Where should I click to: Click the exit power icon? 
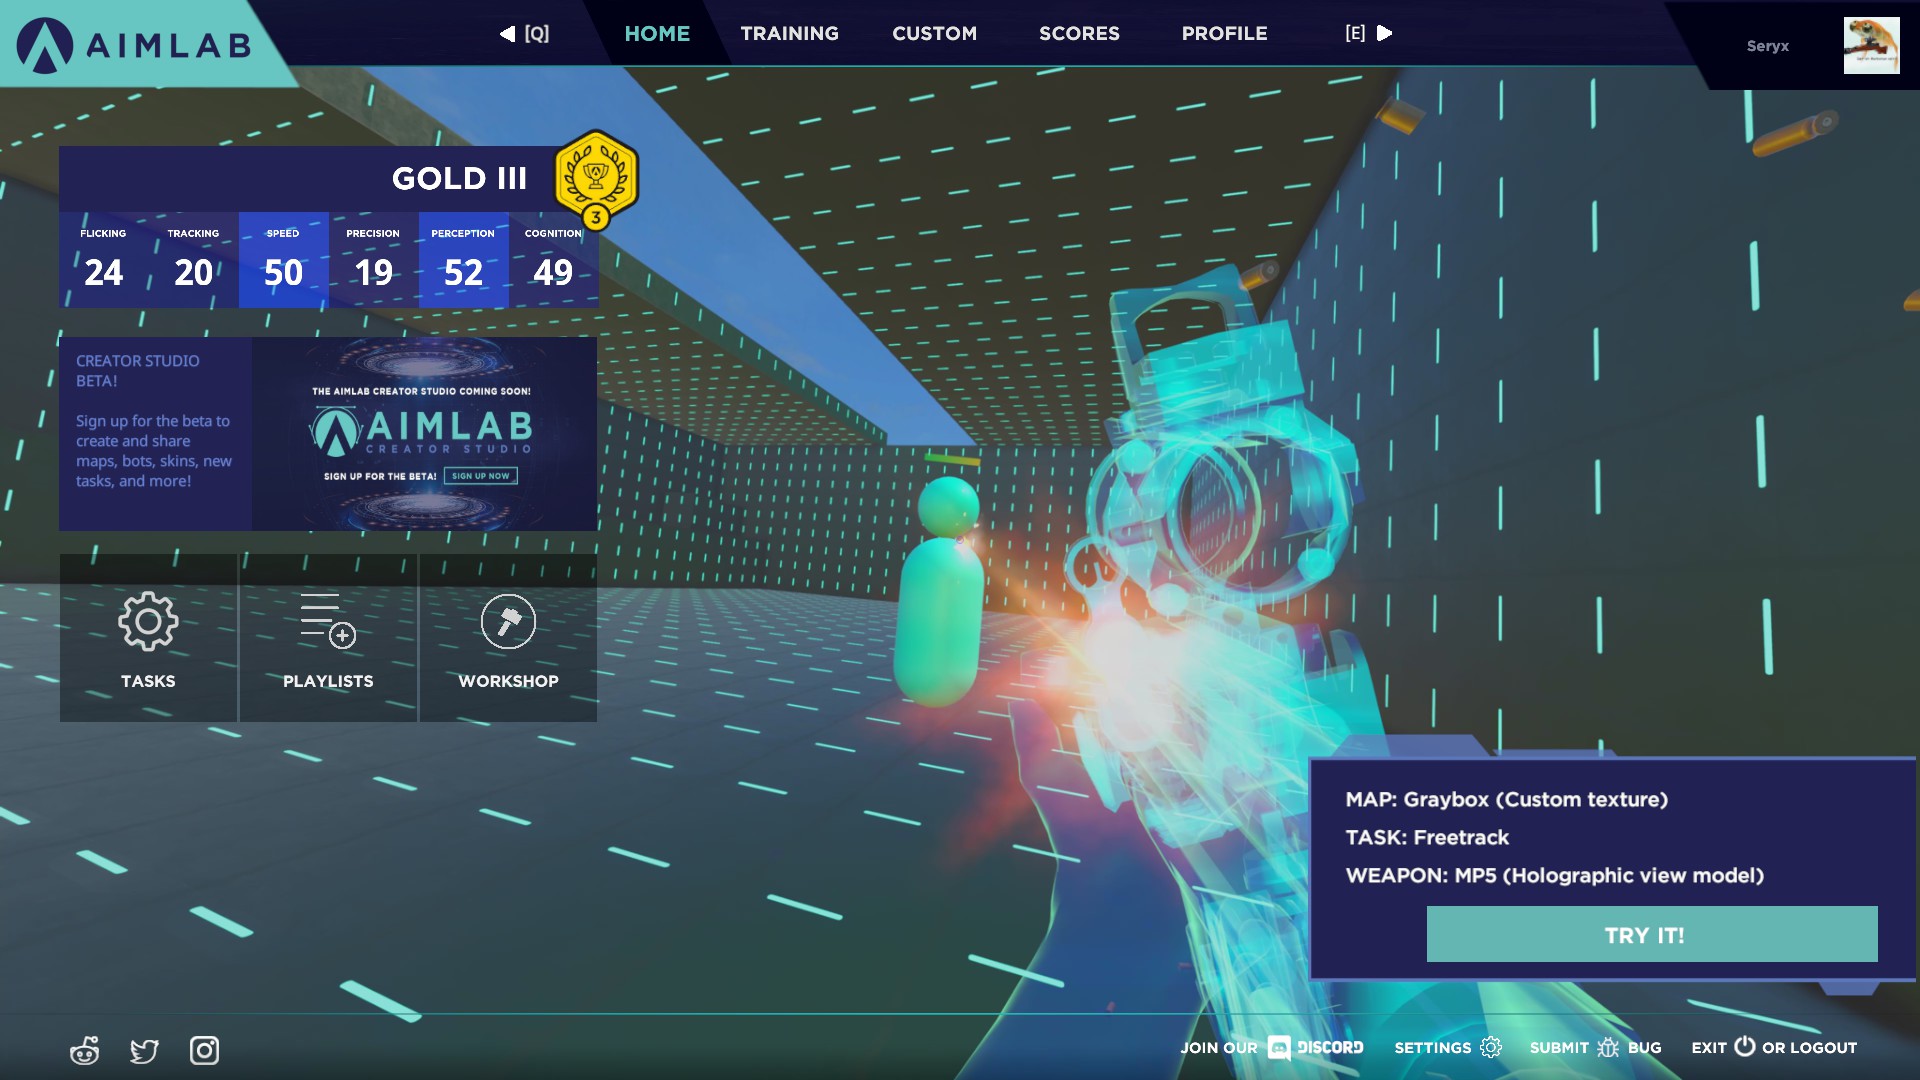coord(1744,1046)
